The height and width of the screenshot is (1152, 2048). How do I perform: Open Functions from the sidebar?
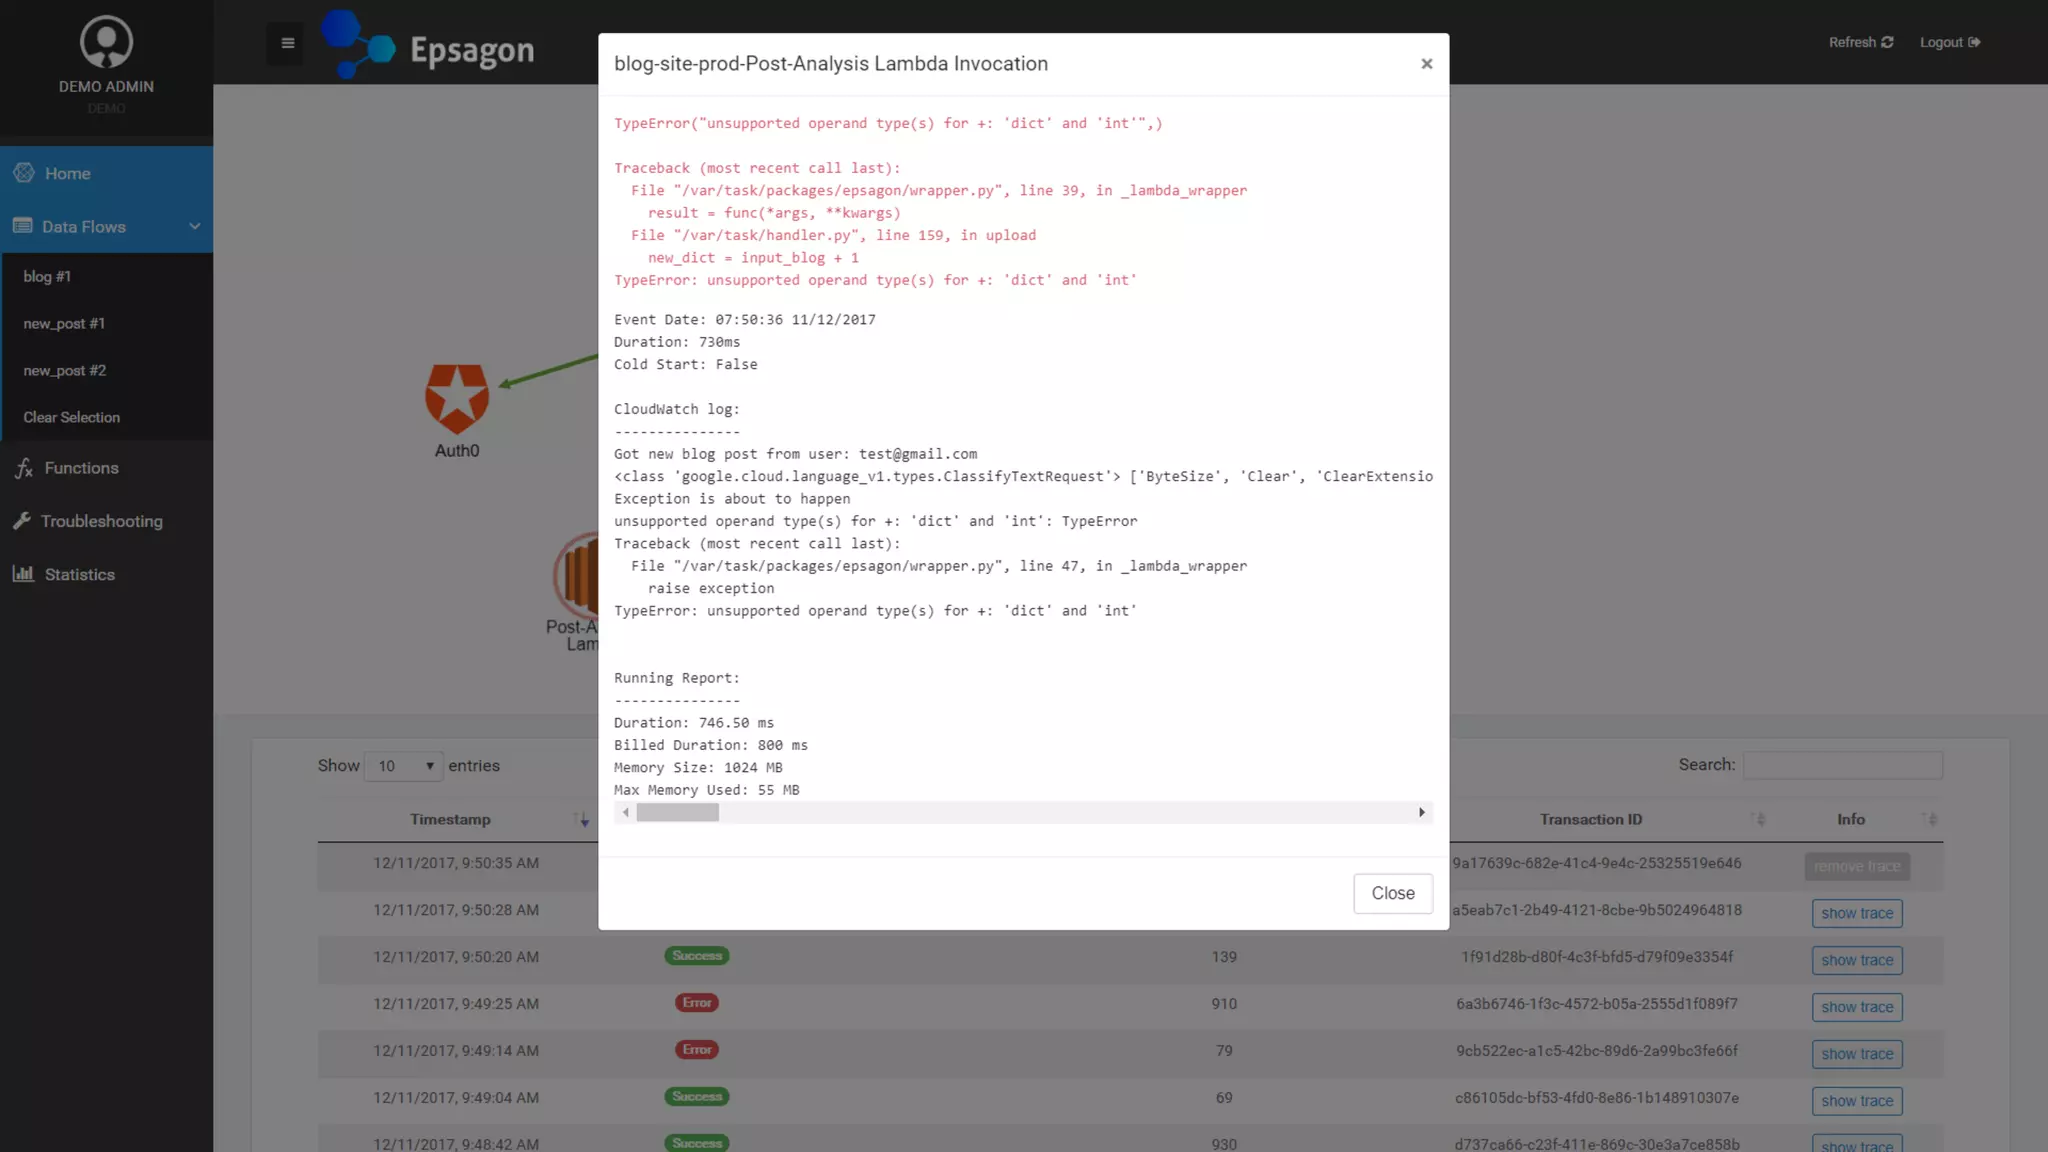[81, 468]
